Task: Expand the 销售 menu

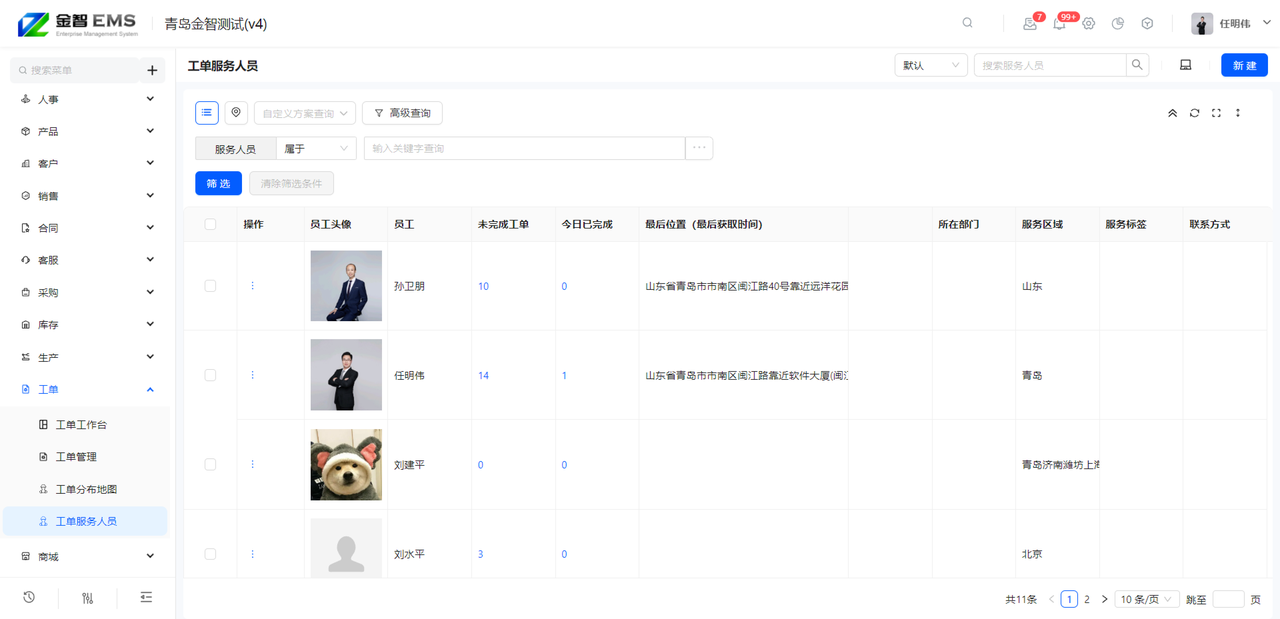Action: pyautogui.click(x=88, y=196)
